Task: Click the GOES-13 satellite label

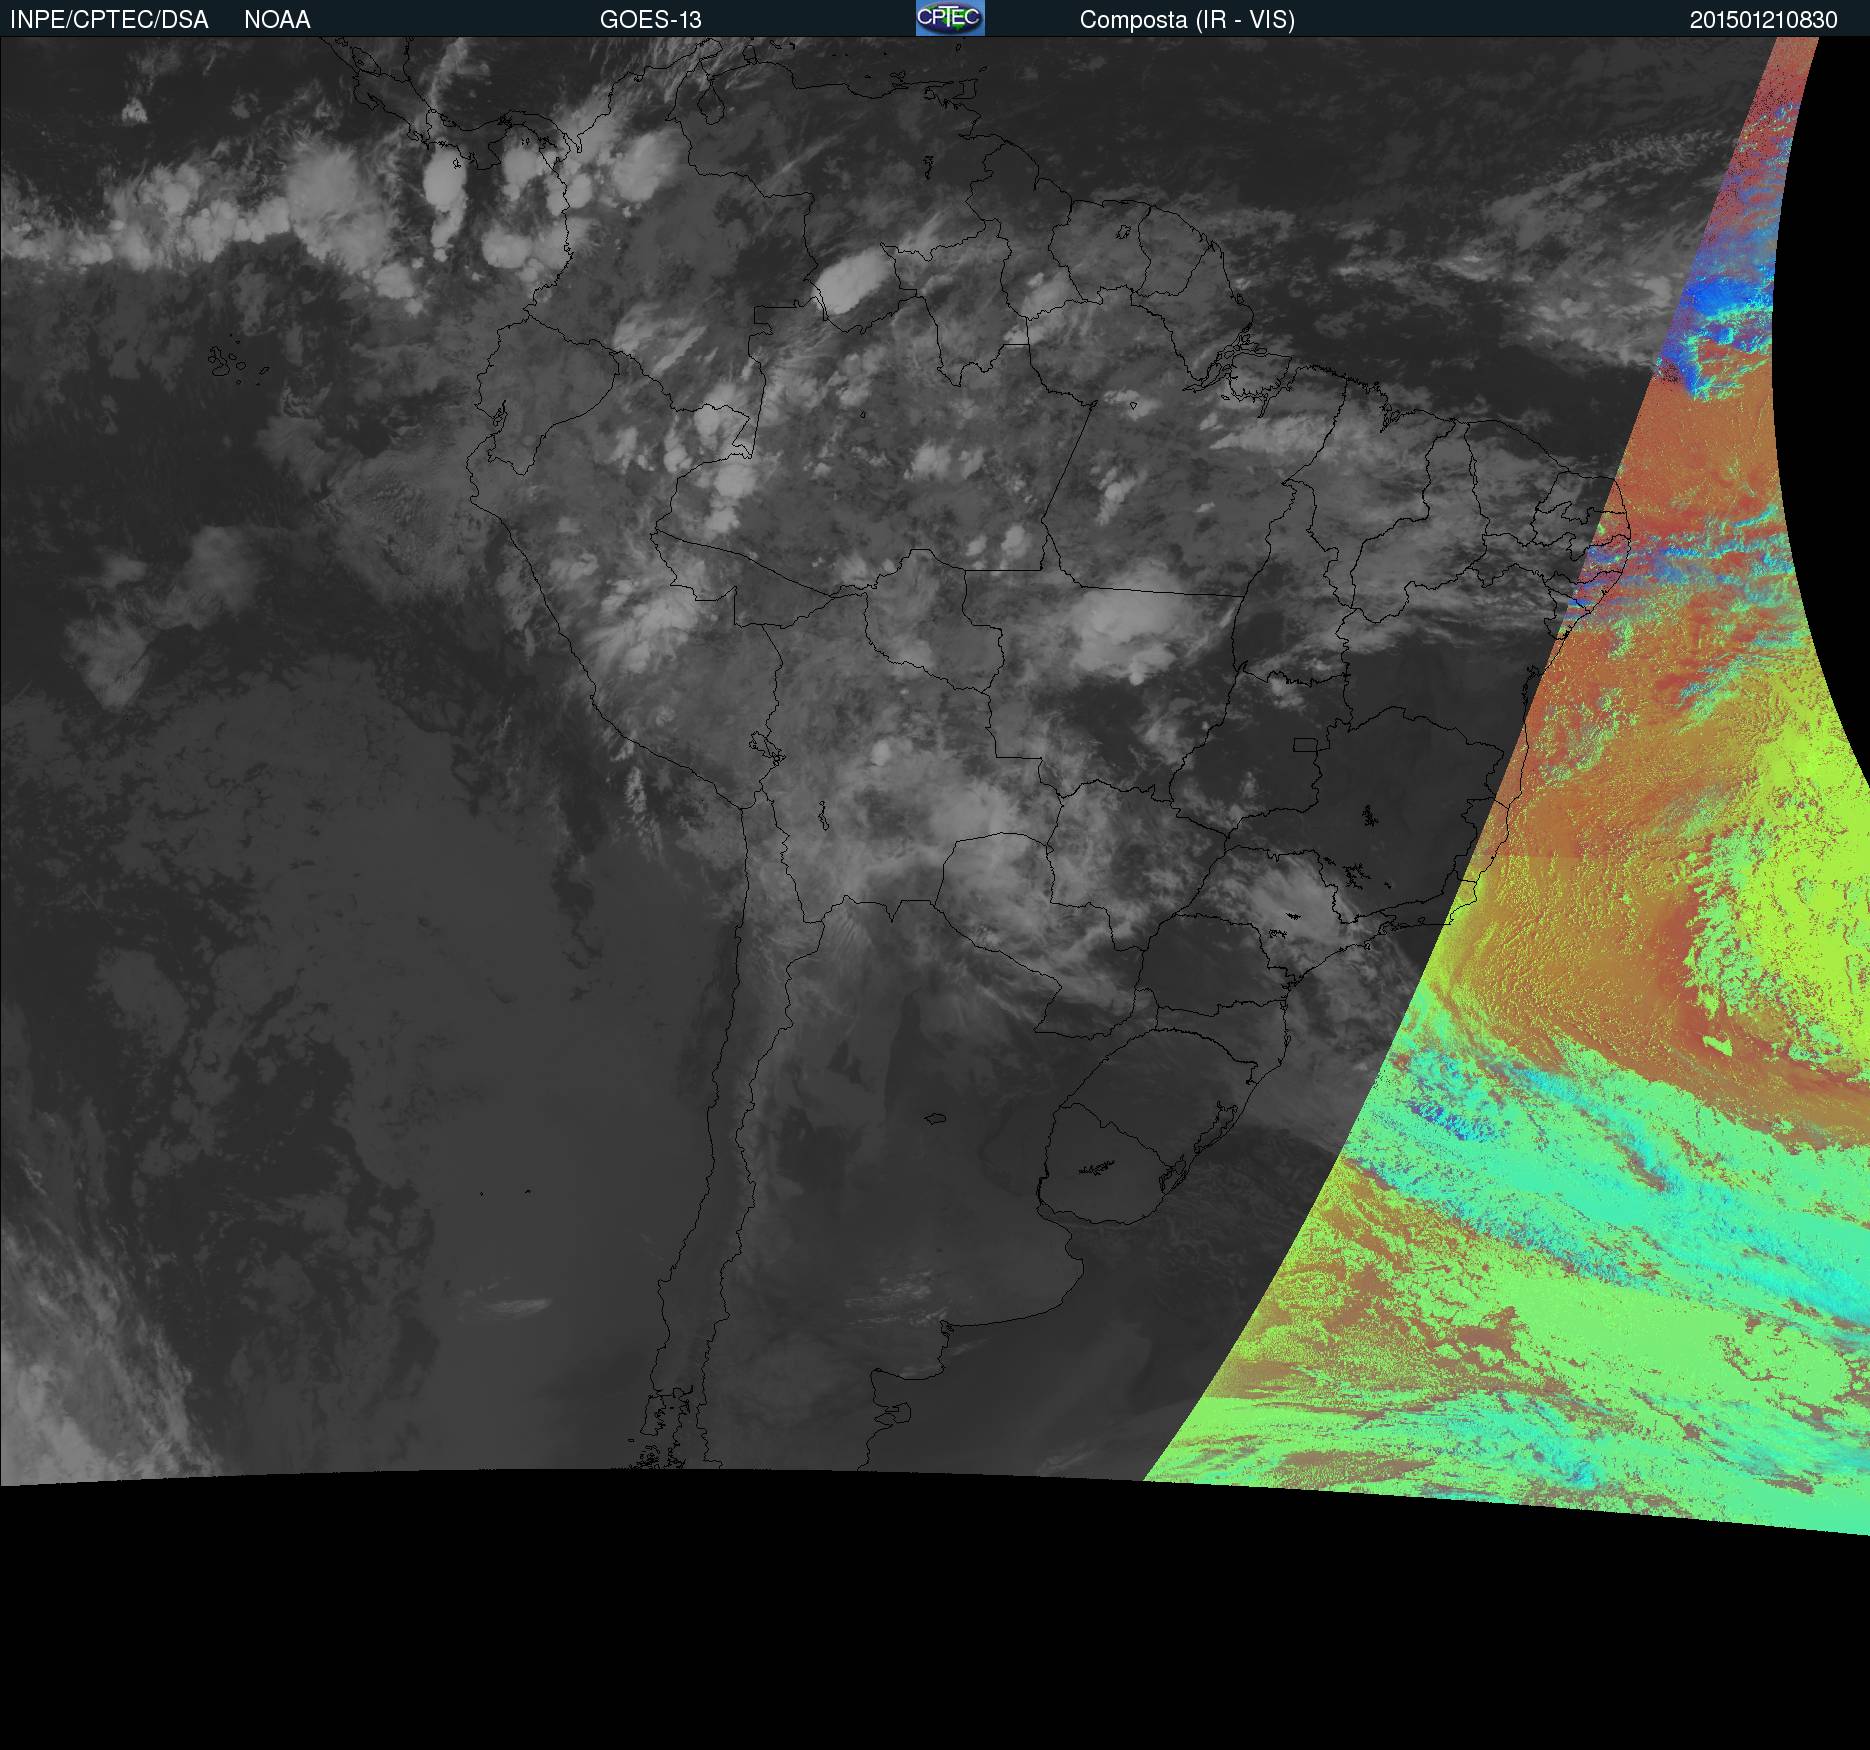Action: (x=650, y=20)
